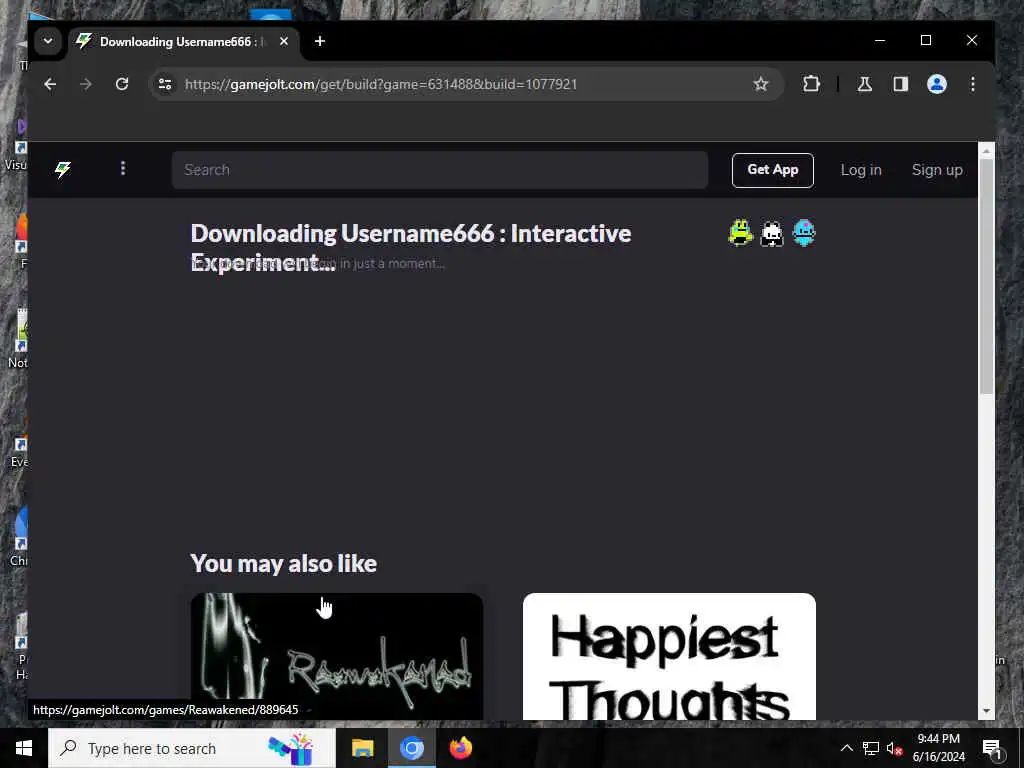Open the Chrome profile avatar
This screenshot has height=768, width=1024.
pos(937,84)
